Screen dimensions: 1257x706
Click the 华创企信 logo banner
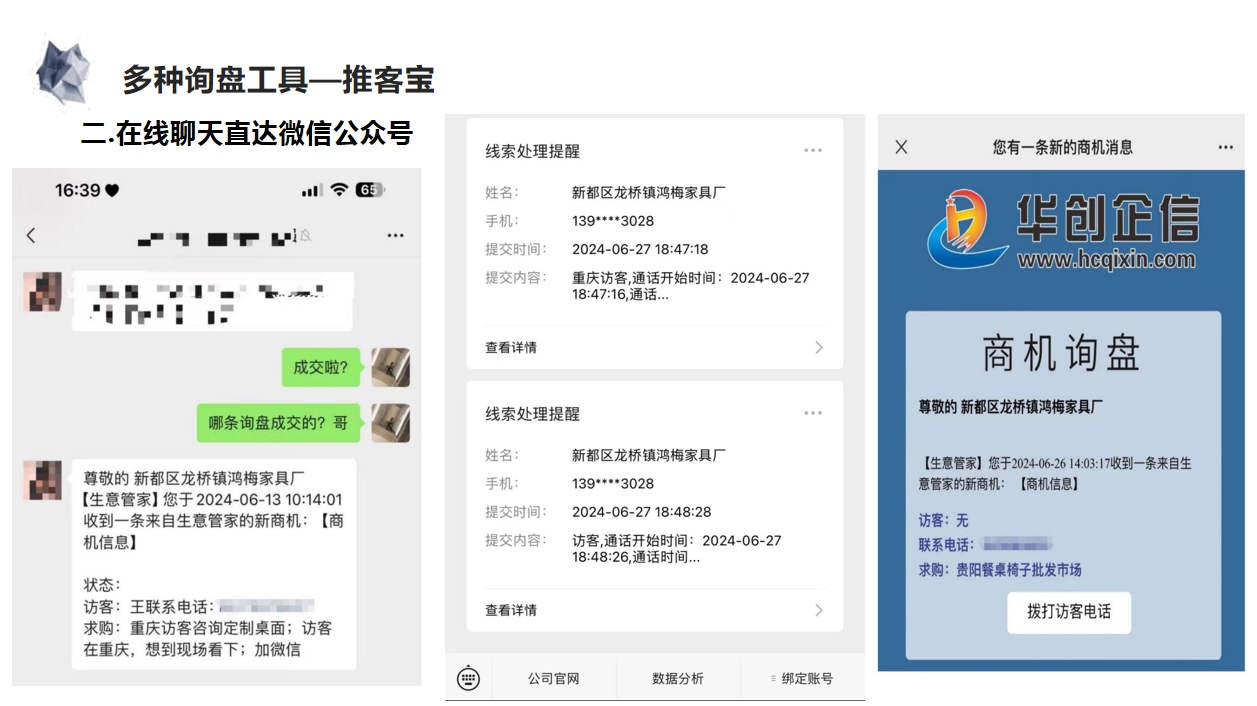click(1062, 232)
